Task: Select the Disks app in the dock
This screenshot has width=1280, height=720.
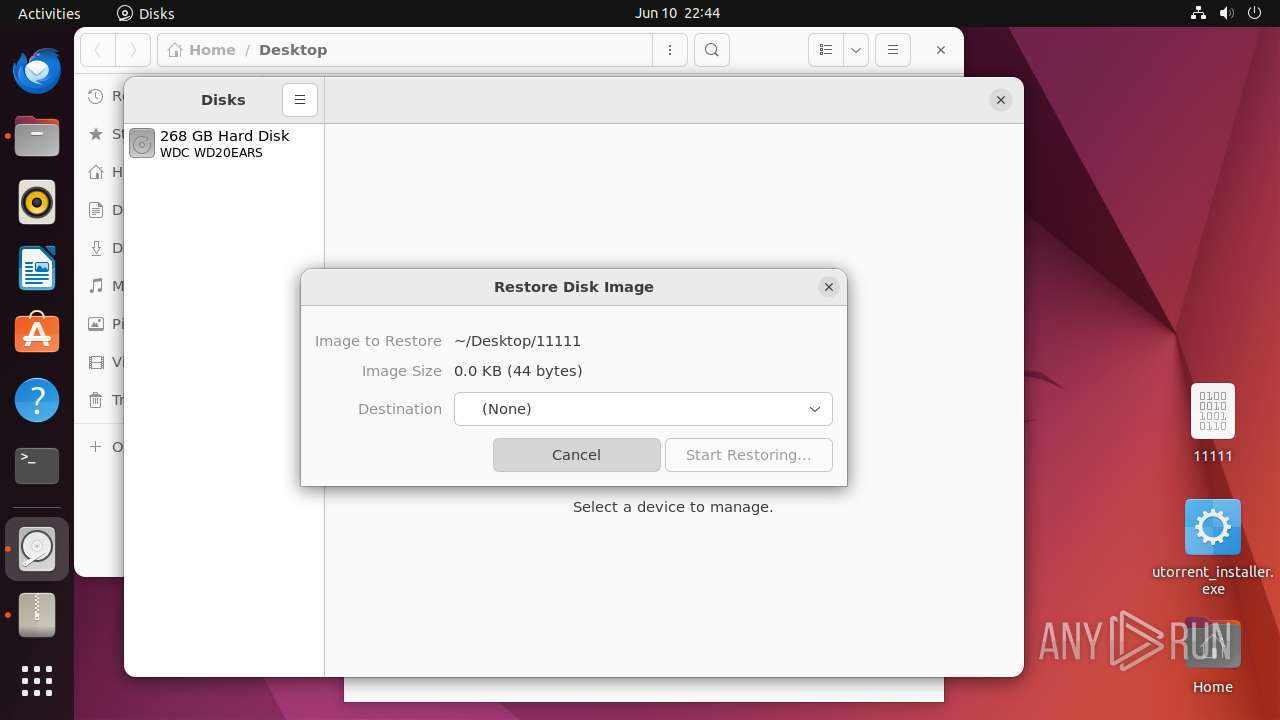Action: pos(37,548)
